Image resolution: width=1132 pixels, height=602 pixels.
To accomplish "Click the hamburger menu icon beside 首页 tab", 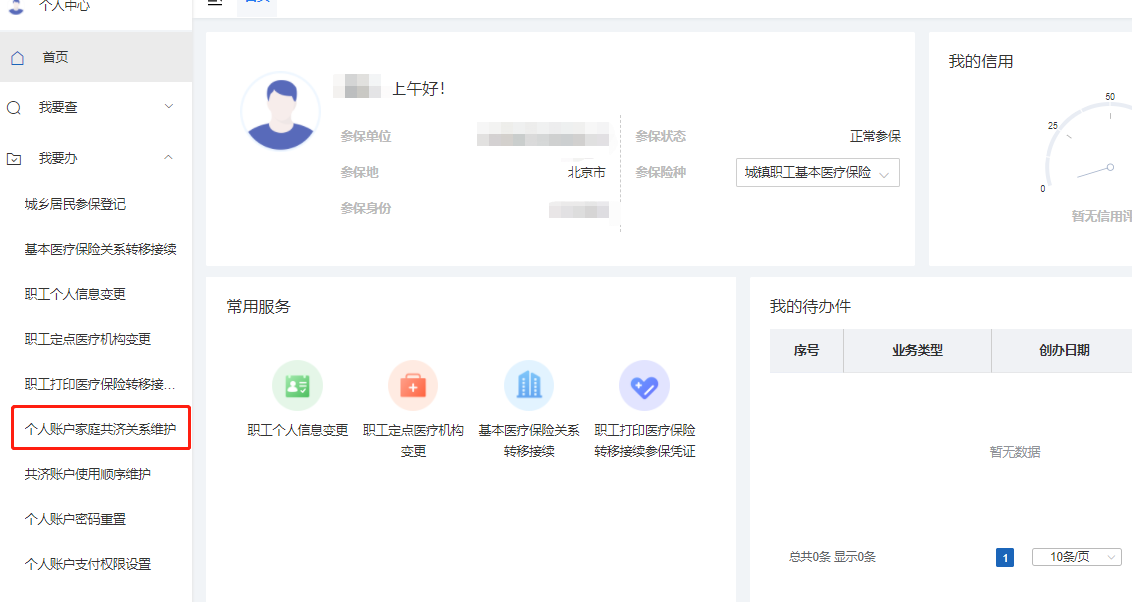I will [213, 3].
